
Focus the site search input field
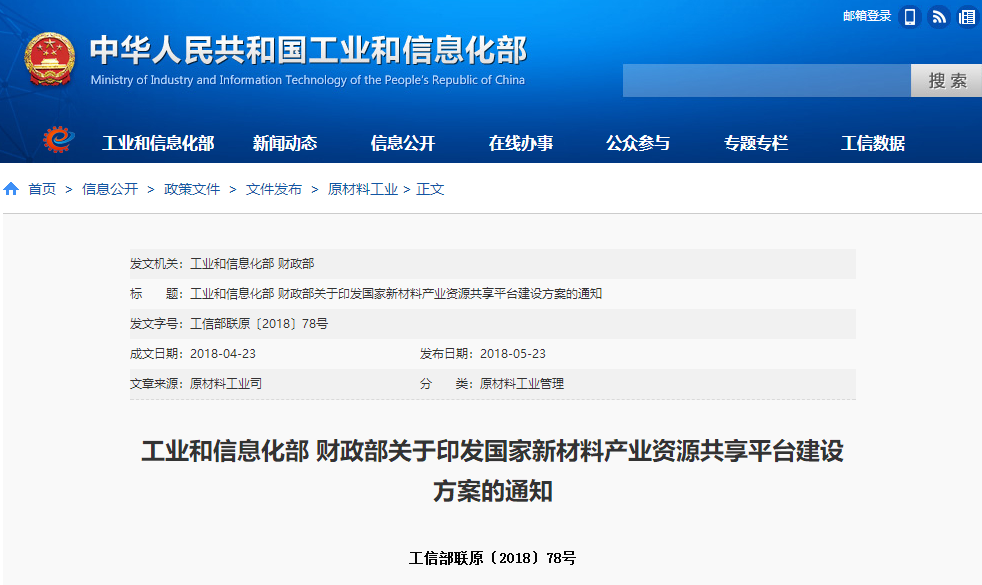[x=766, y=81]
